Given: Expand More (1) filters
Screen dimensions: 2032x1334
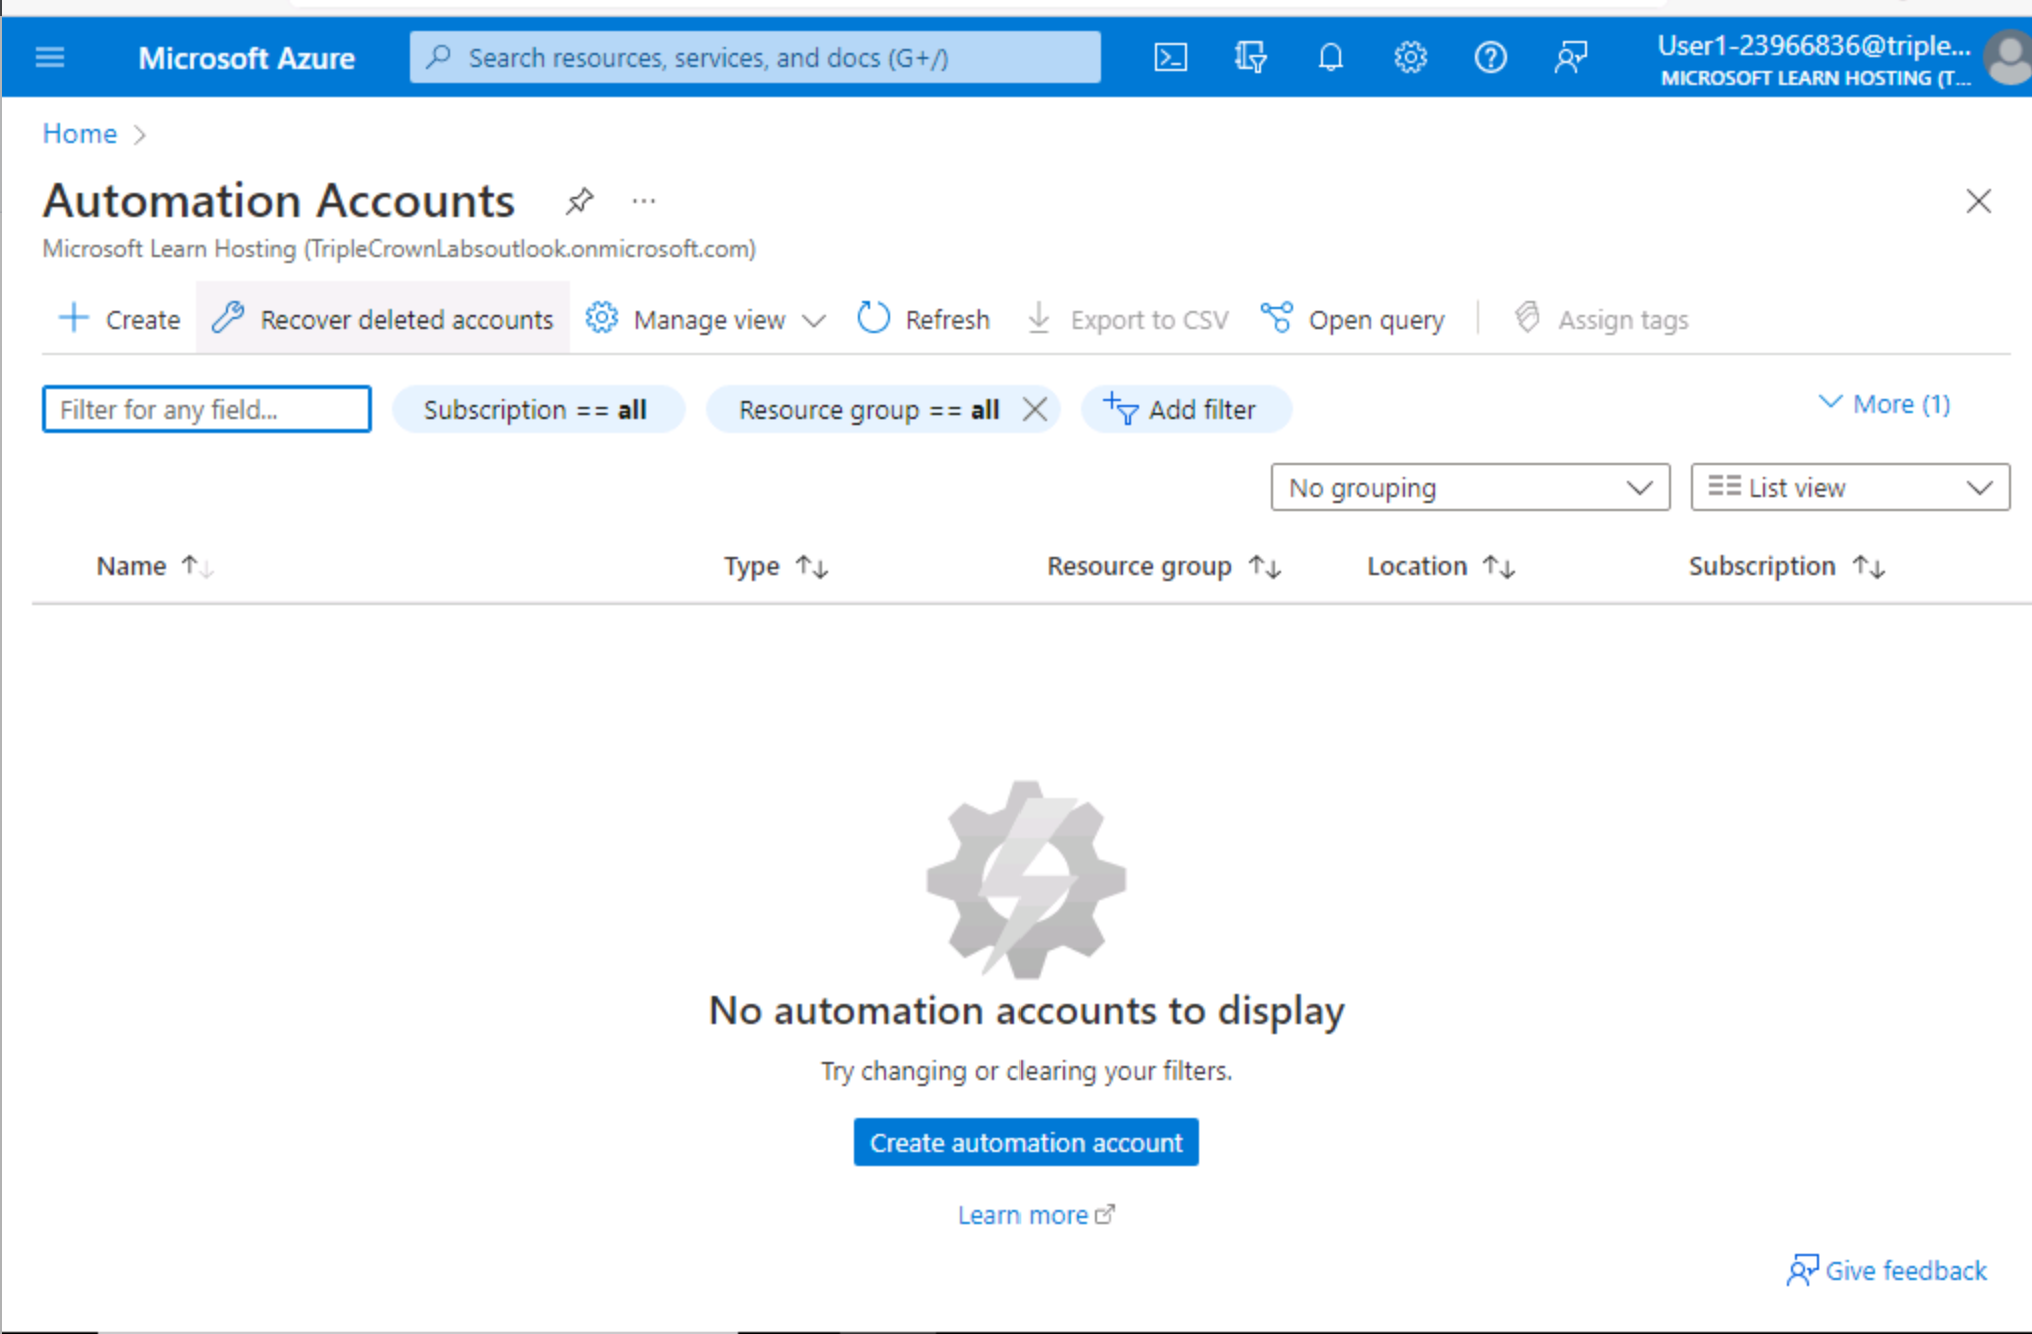Looking at the screenshot, I should coord(1883,404).
